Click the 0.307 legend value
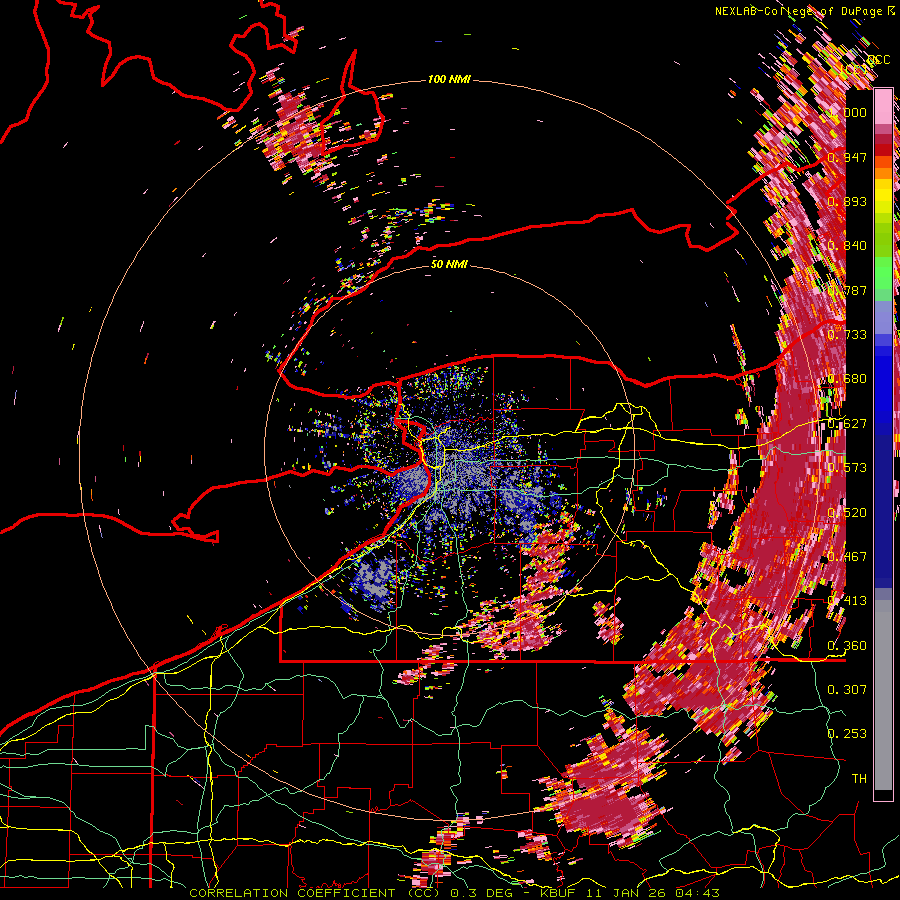Image resolution: width=900 pixels, height=900 pixels. (847, 689)
